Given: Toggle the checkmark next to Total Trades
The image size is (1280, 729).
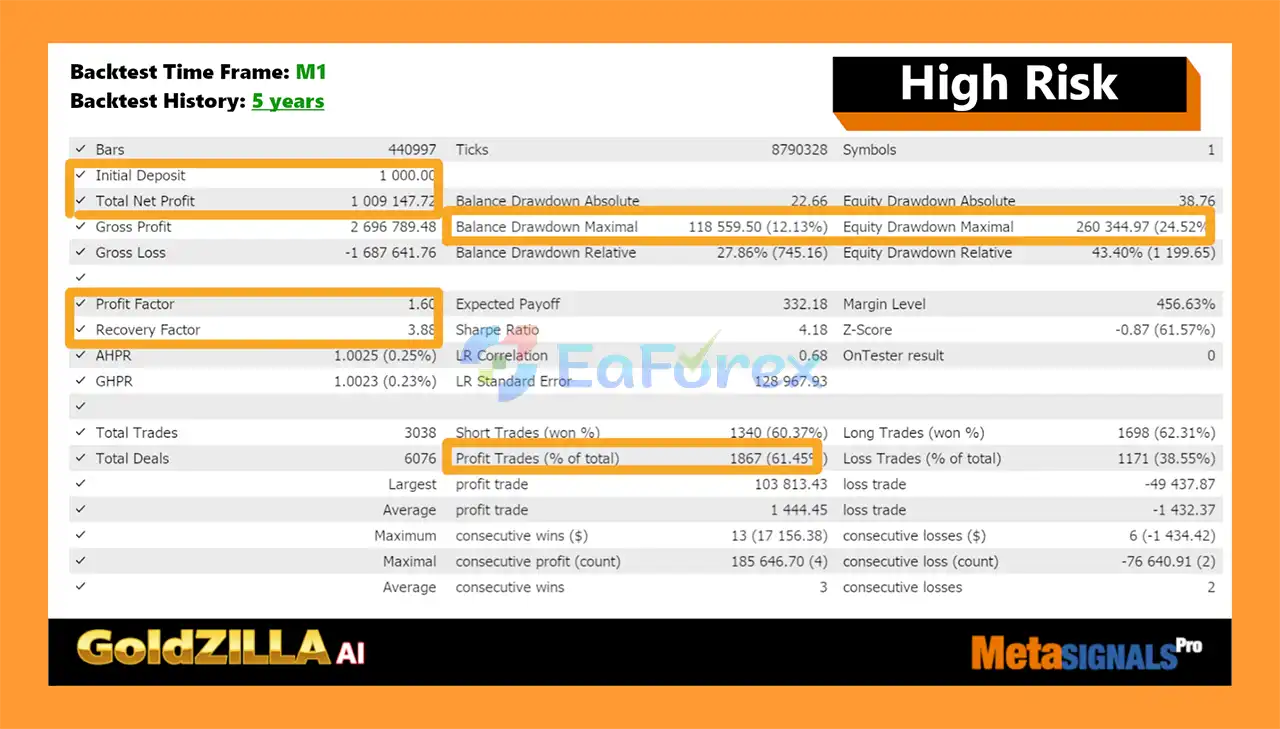Looking at the screenshot, I should (x=81, y=432).
